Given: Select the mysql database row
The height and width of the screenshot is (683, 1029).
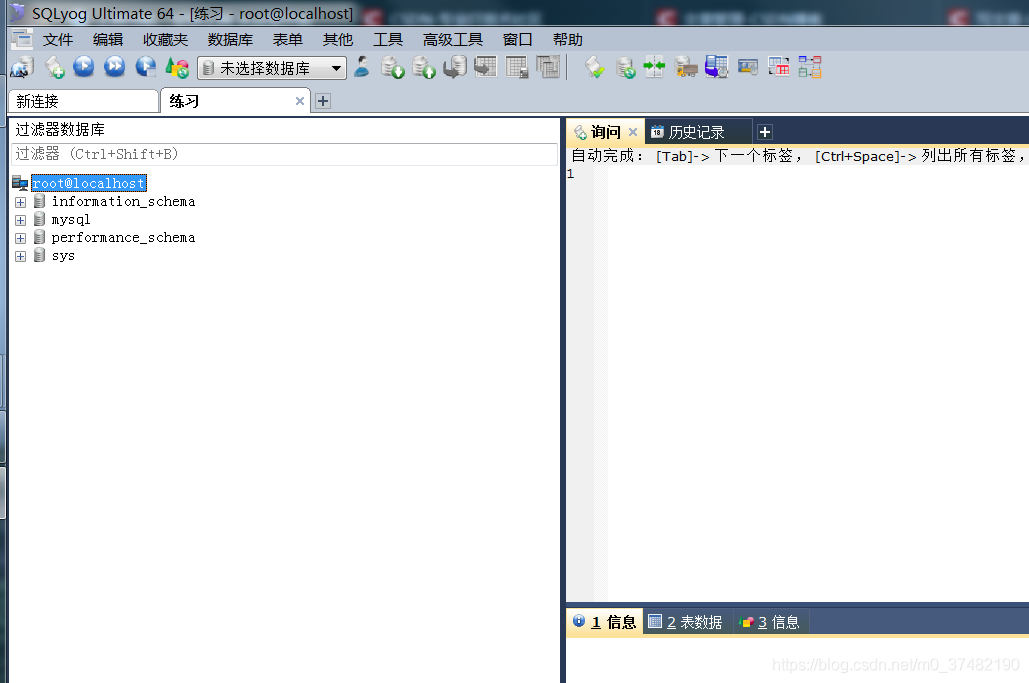Looking at the screenshot, I should point(71,220).
